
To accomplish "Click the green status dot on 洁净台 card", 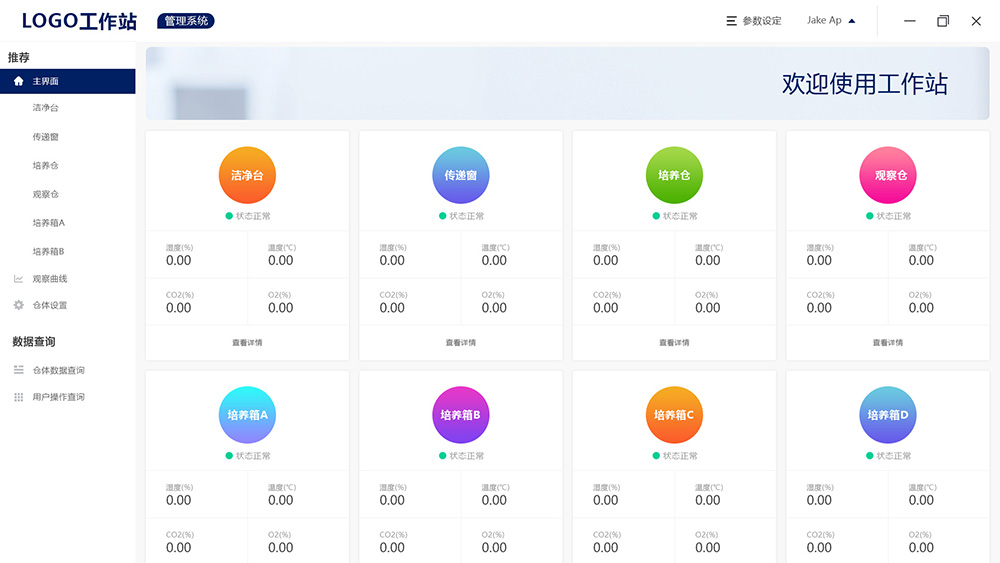I will tap(229, 216).
